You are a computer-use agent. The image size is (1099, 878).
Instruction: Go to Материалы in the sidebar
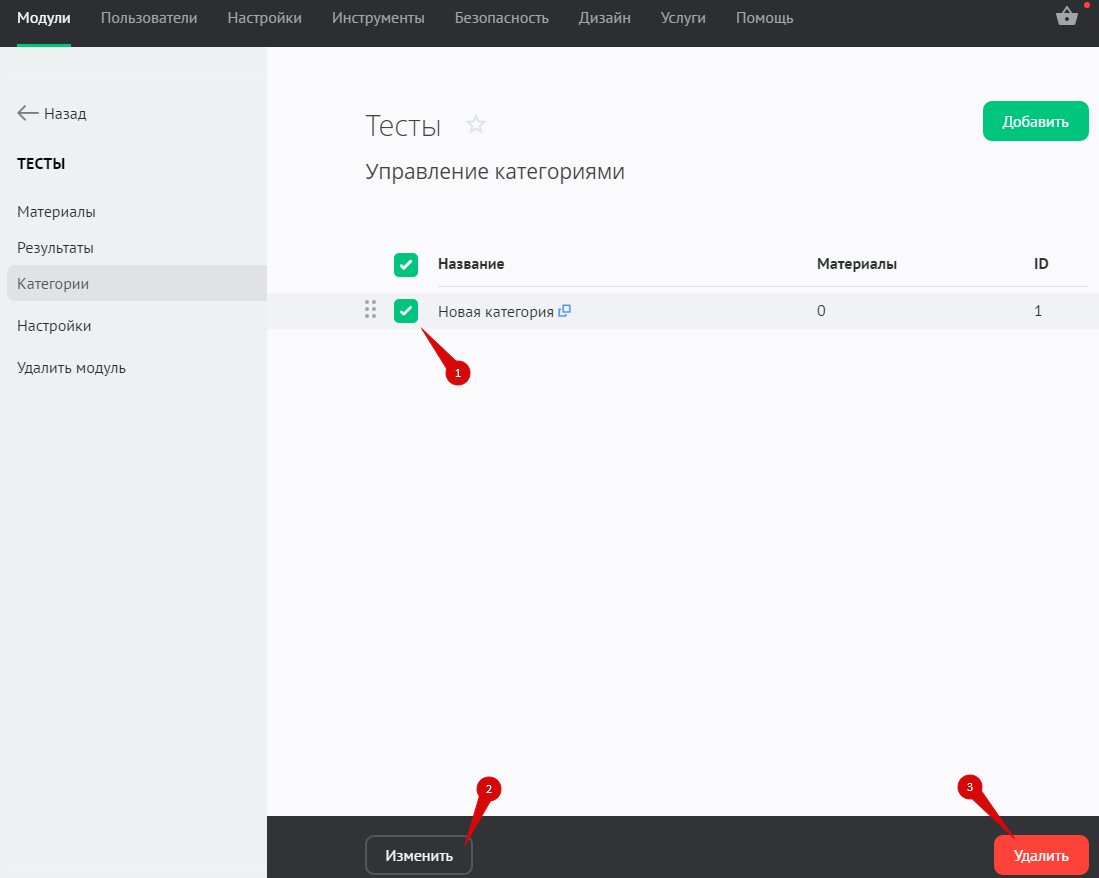click(x=56, y=212)
